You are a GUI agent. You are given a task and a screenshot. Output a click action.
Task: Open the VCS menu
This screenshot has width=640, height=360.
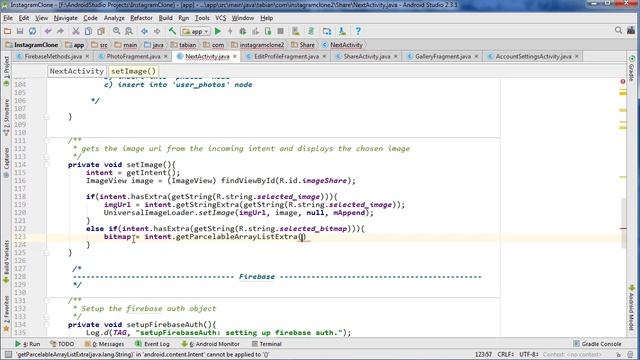[x=220, y=18]
